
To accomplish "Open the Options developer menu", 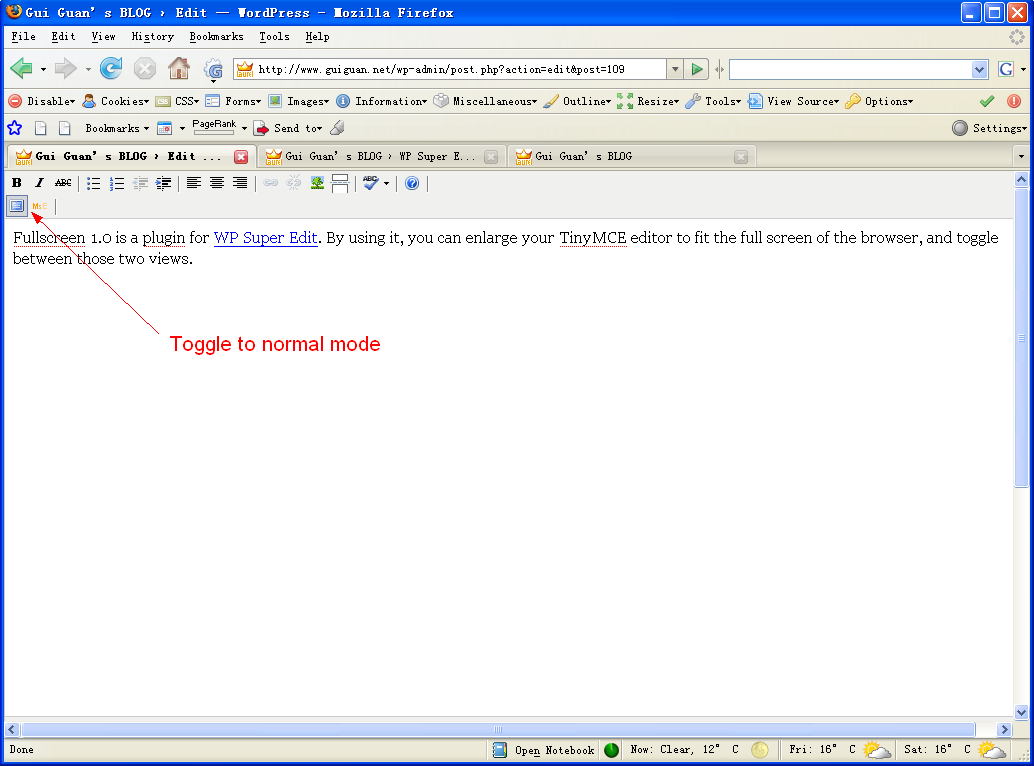I will 880,102.
